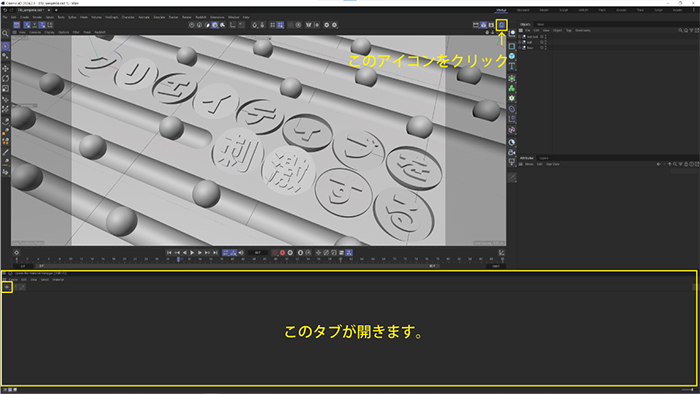Toggle the timeline sound speaker icon
This screenshot has width=700, height=394.
242,253
